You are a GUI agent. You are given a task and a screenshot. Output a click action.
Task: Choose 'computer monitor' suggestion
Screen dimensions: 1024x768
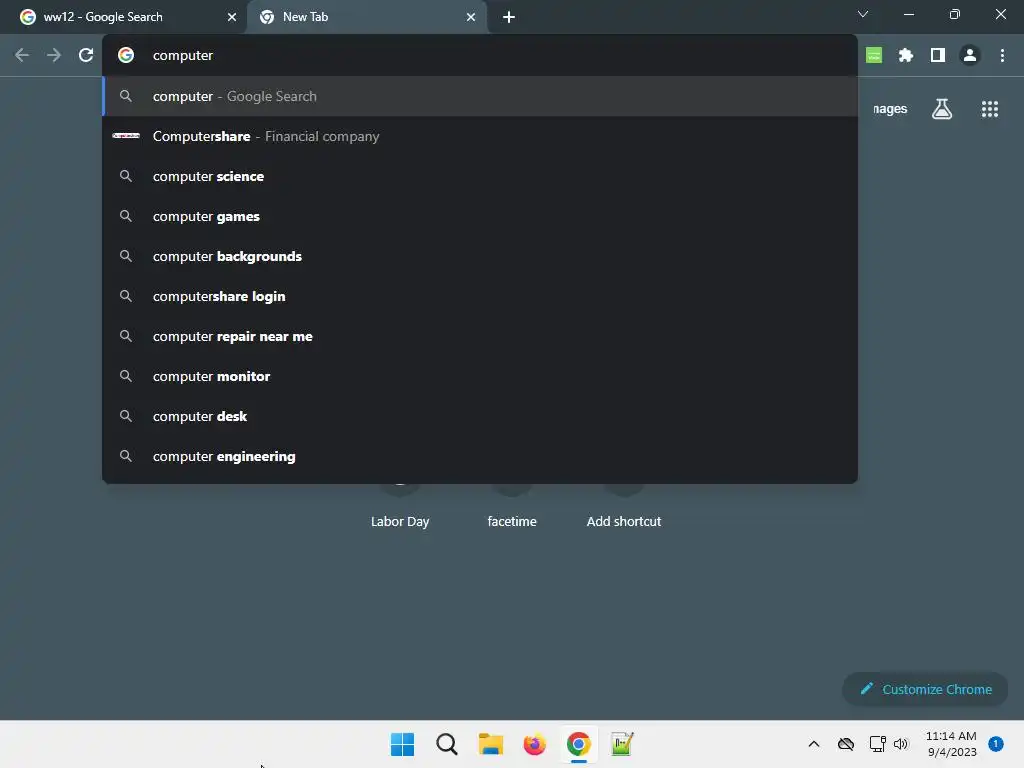[x=480, y=376]
